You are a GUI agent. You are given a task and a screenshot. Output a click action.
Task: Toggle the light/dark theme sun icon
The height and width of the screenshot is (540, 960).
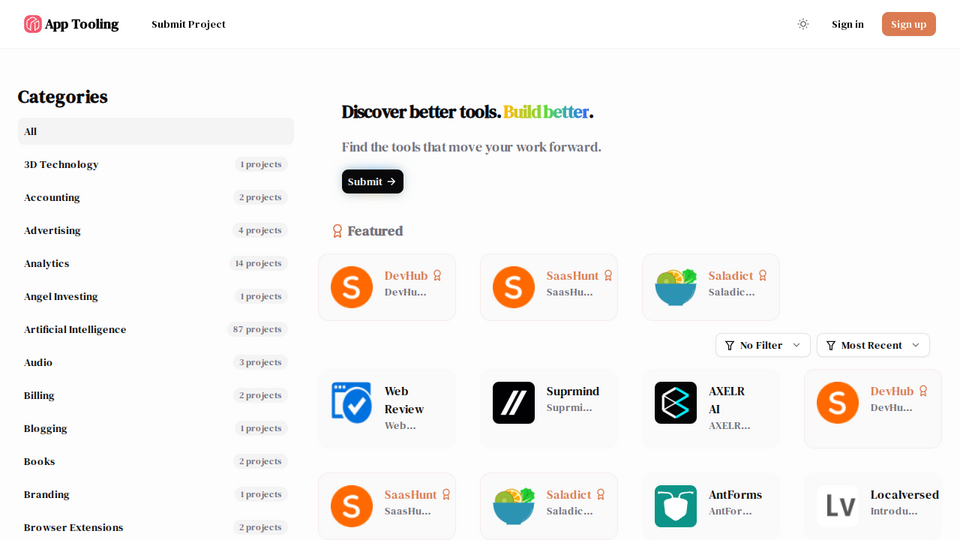pos(803,24)
